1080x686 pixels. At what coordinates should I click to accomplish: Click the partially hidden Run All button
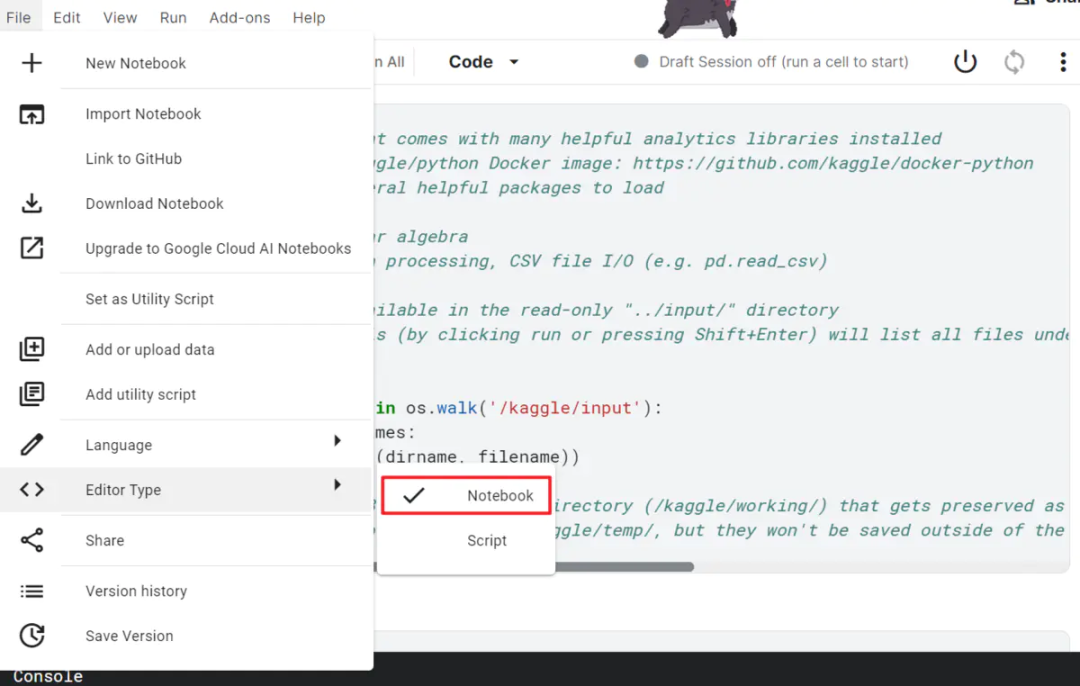coord(389,62)
